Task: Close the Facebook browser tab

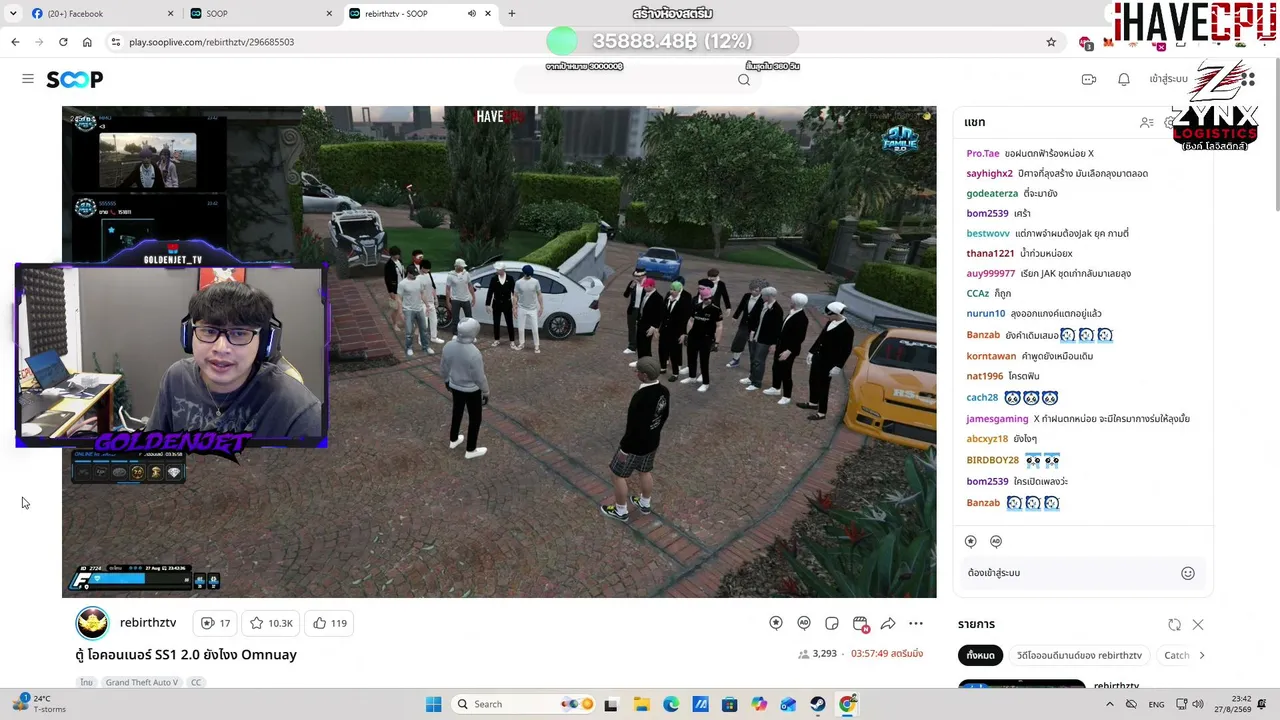Action: click(x=170, y=14)
